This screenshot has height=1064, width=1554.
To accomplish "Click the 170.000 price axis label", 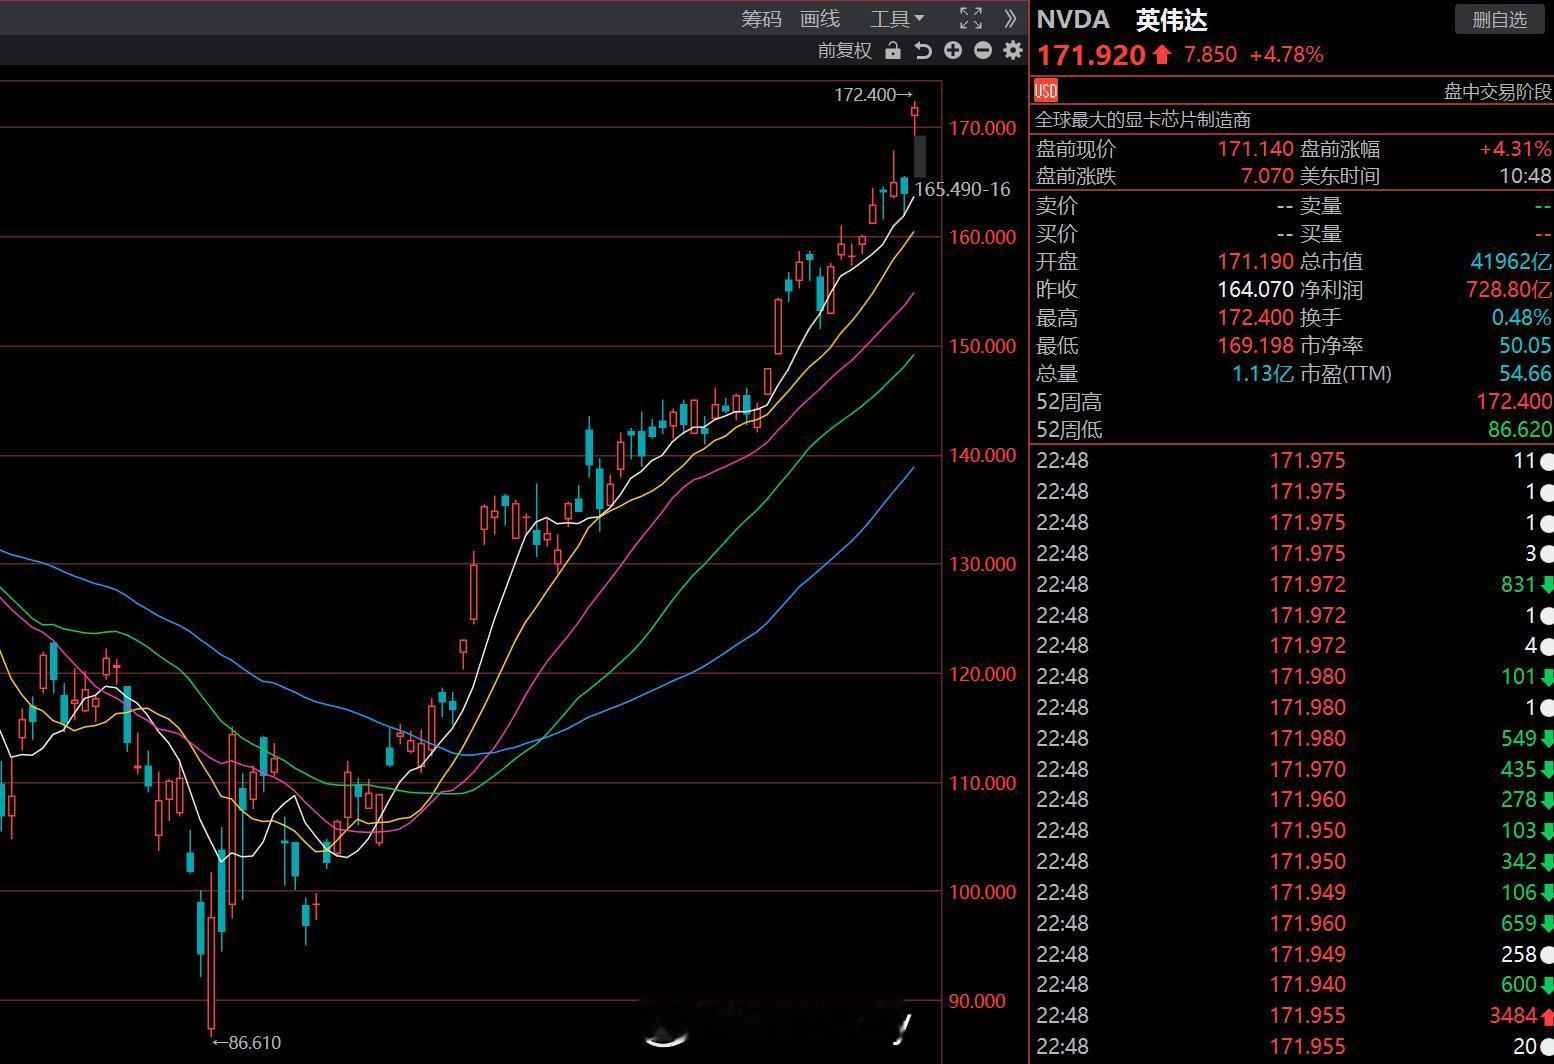I will 982,128.
